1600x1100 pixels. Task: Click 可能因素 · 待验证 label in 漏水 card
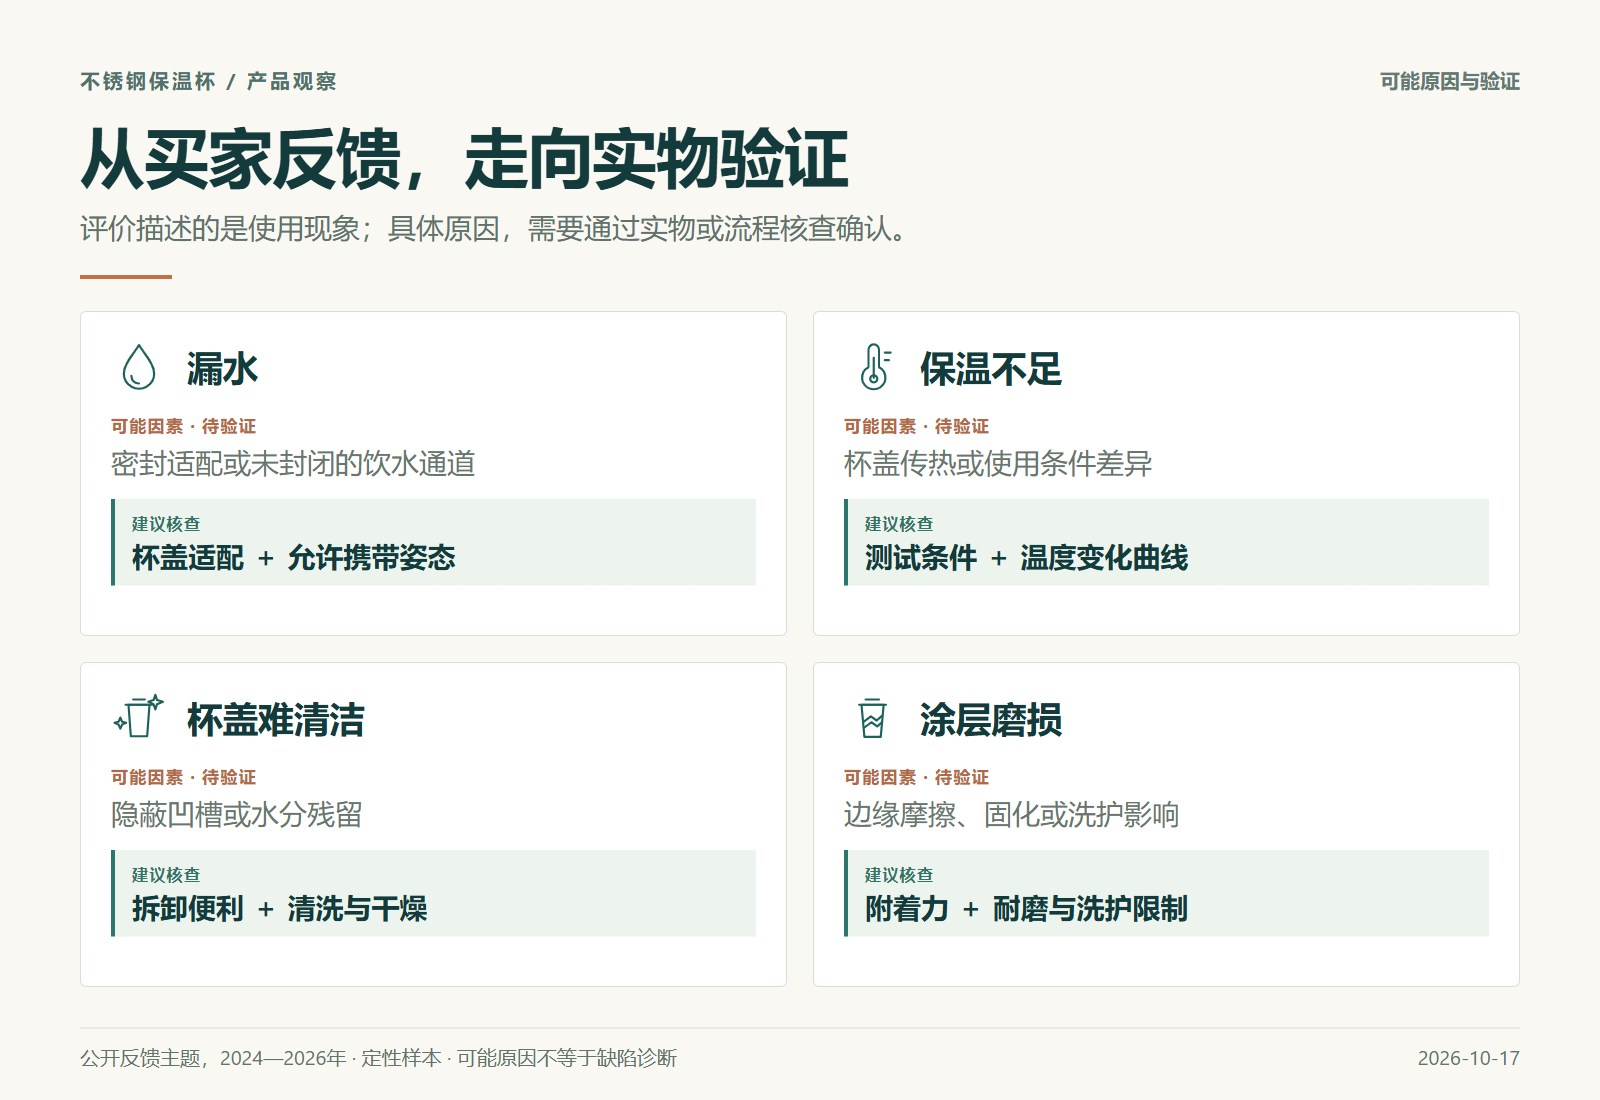coord(183,426)
